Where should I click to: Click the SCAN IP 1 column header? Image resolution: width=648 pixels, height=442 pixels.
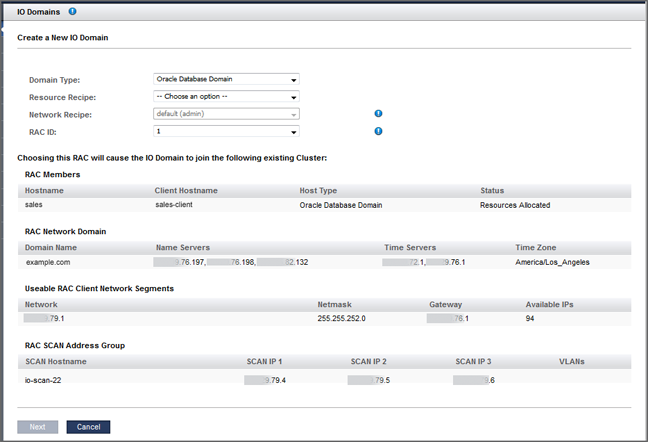coord(264,362)
